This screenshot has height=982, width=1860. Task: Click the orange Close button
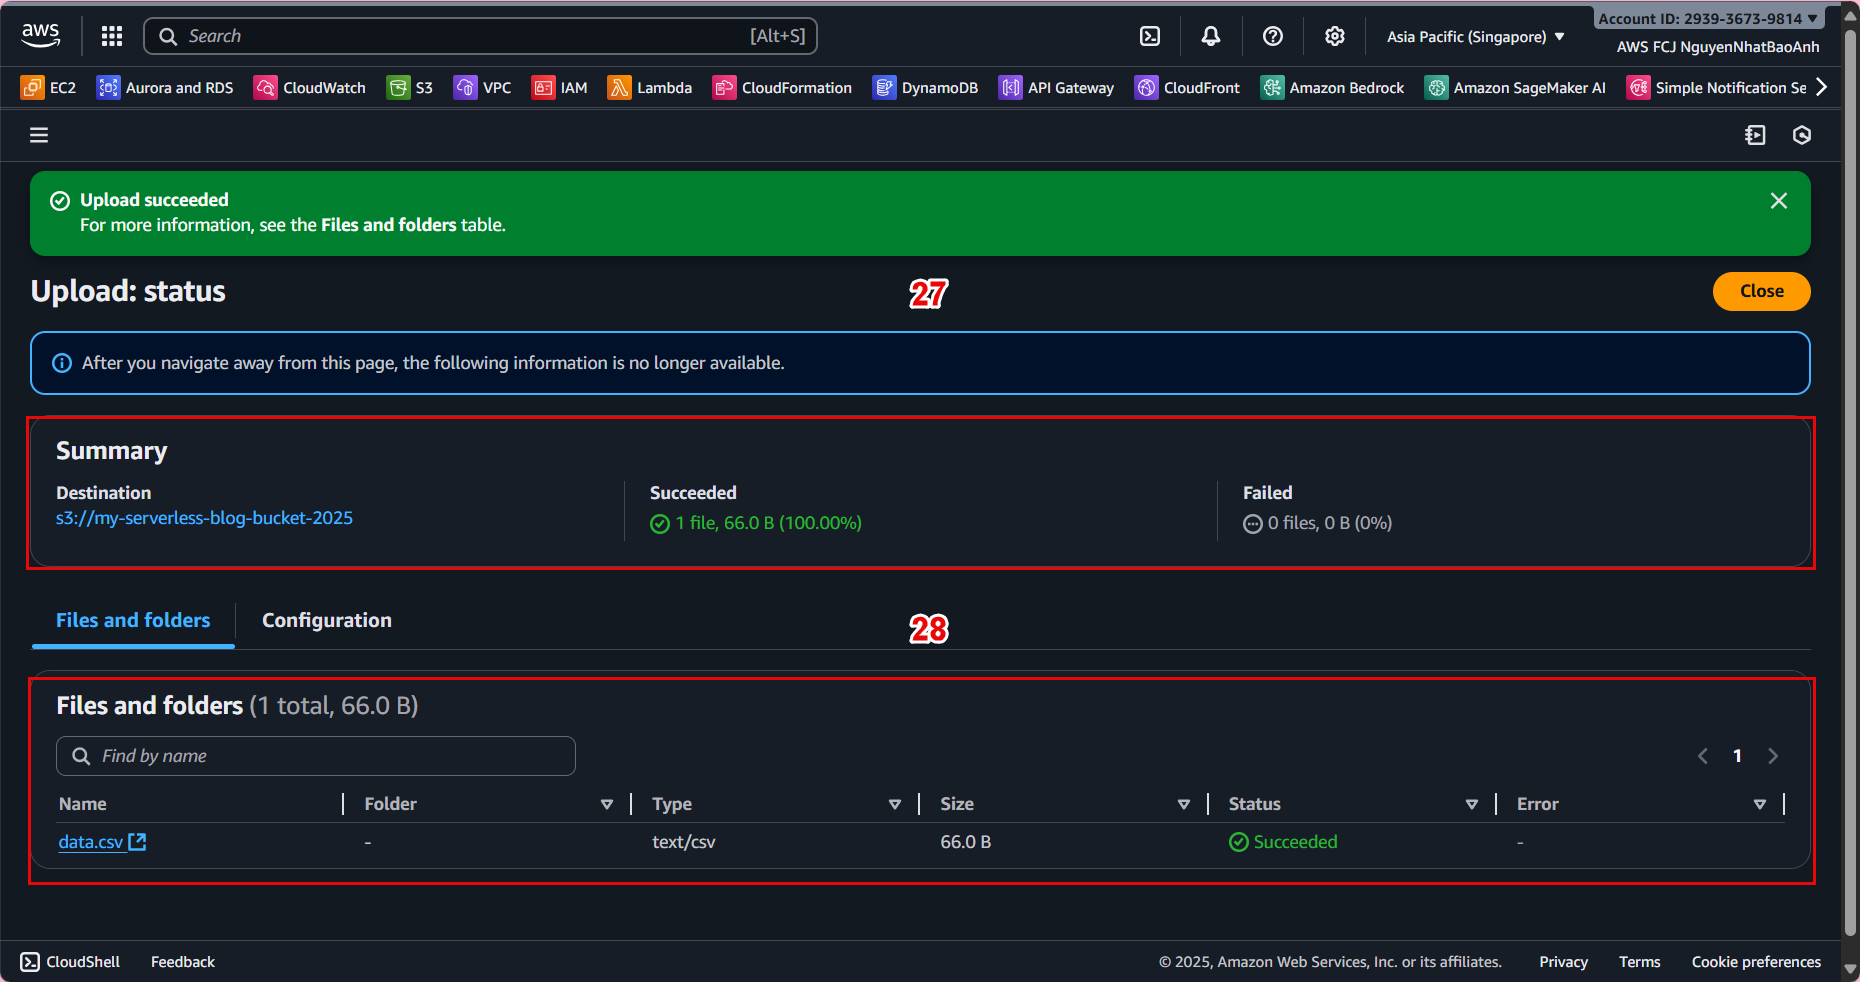pyautogui.click(x=1761, y=291)
